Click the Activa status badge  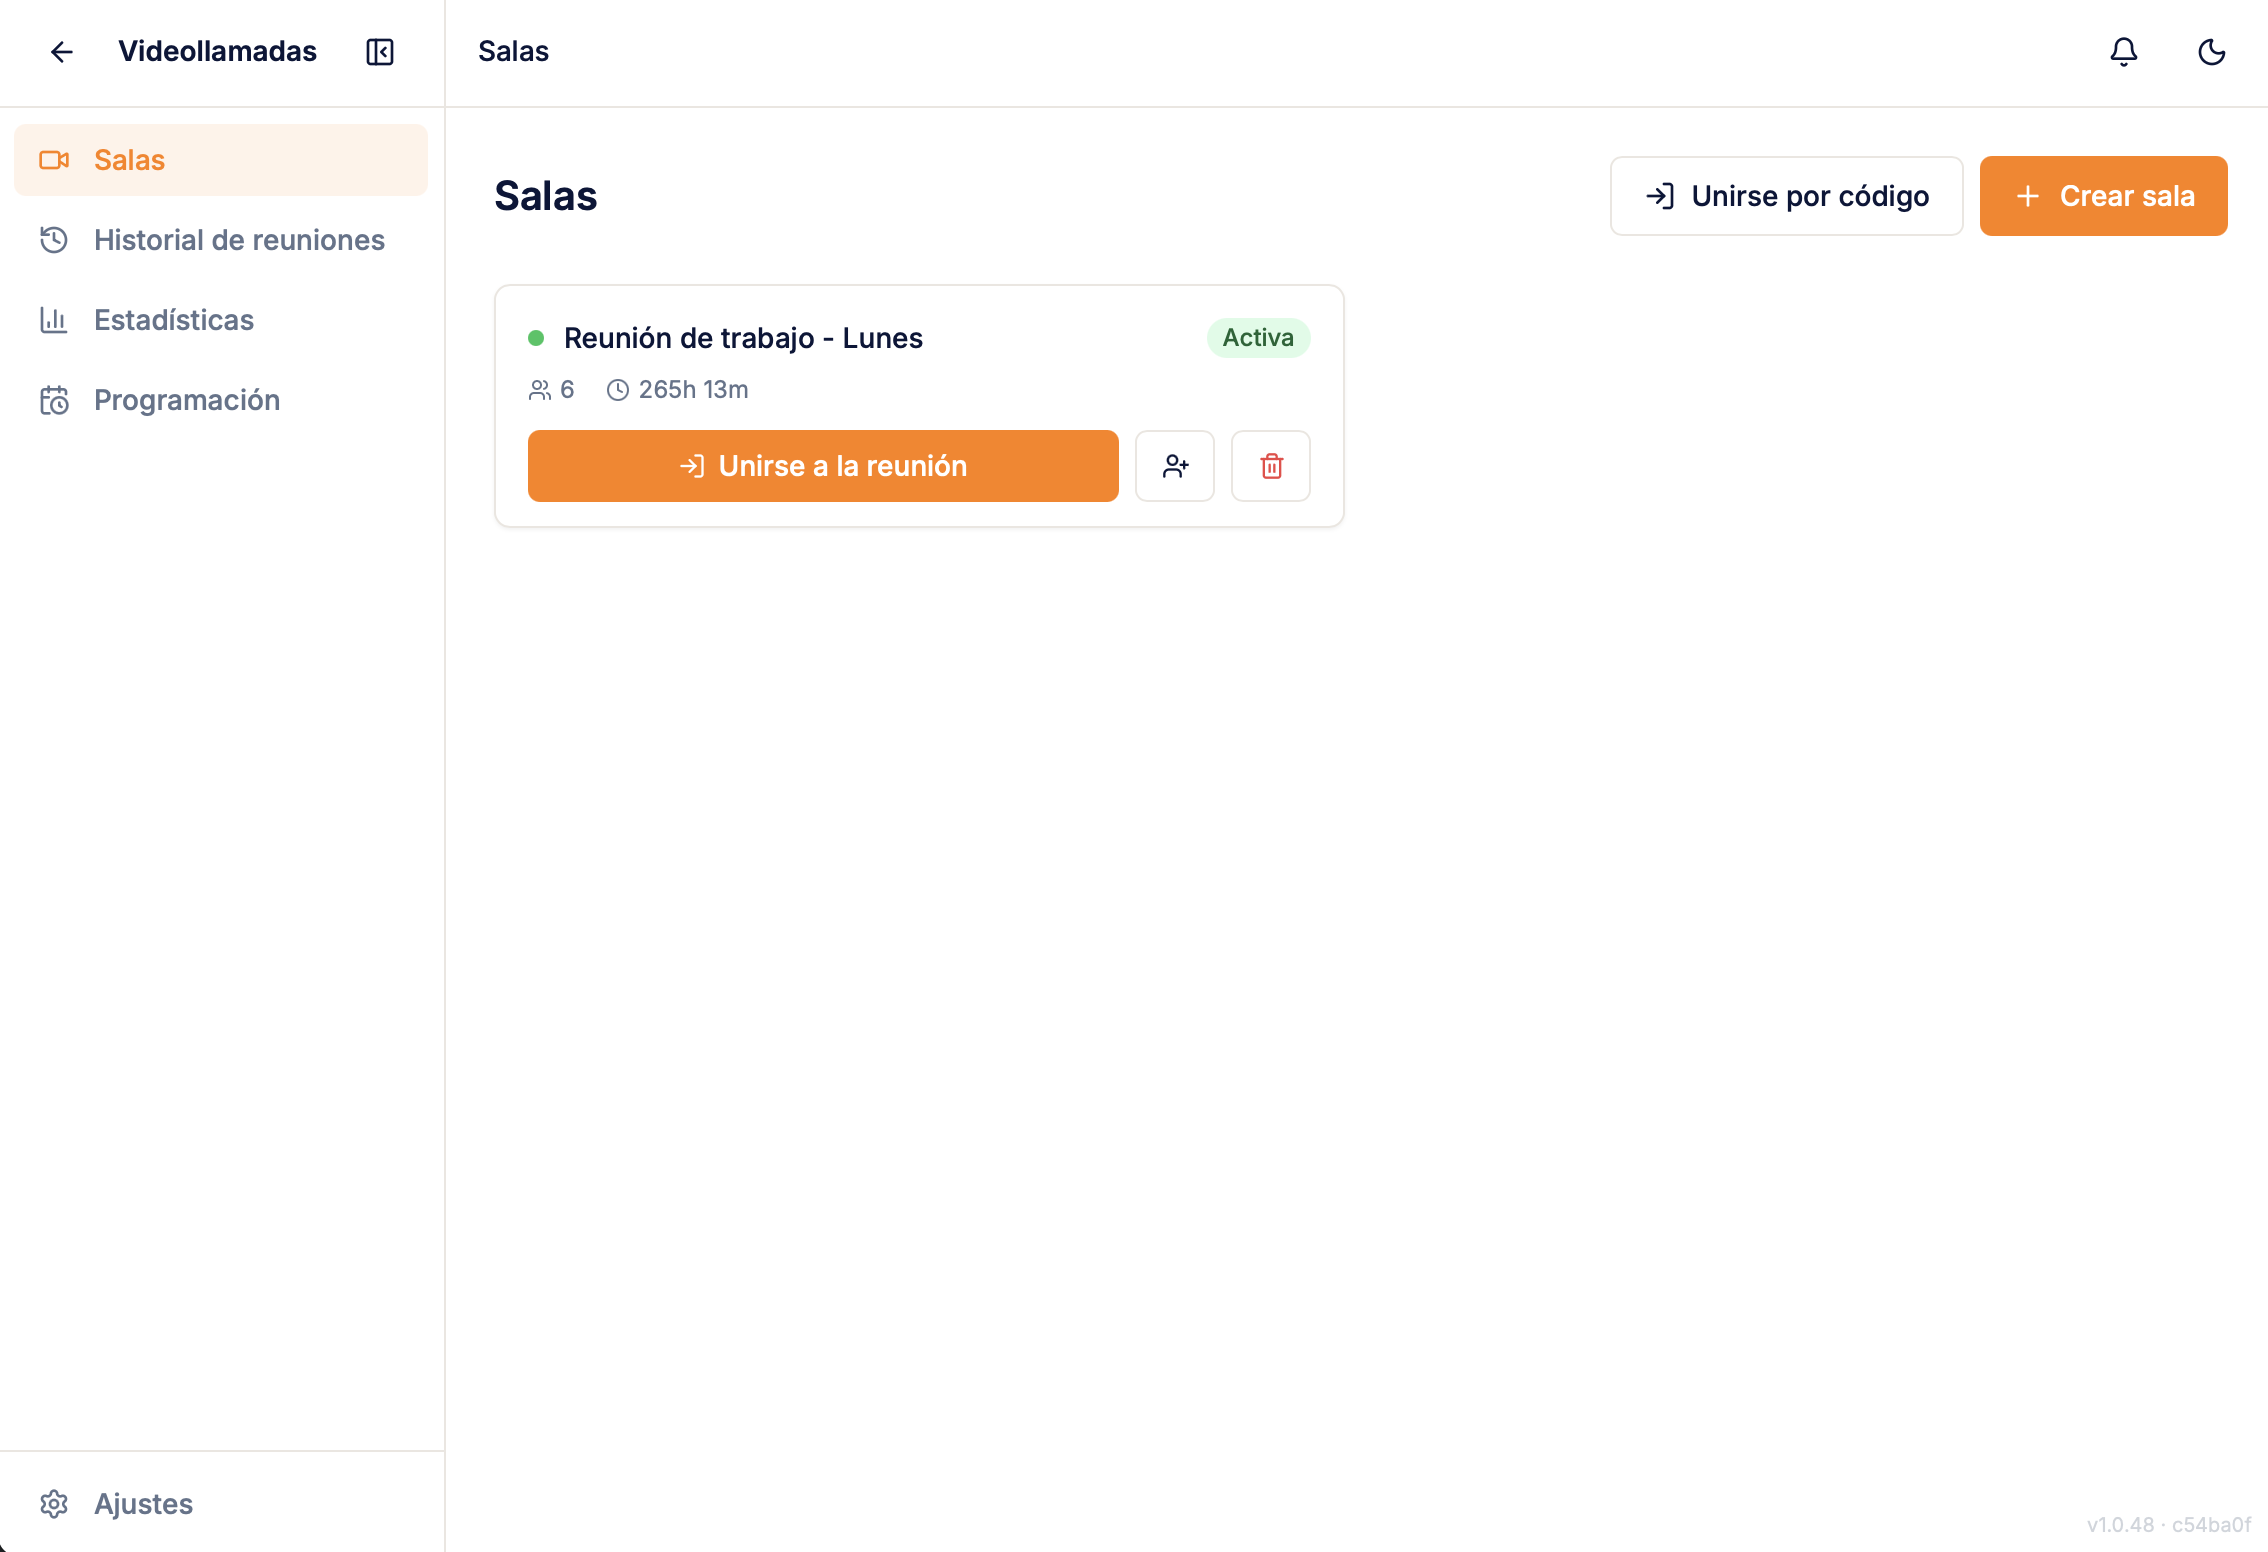tap(1258, 338)
